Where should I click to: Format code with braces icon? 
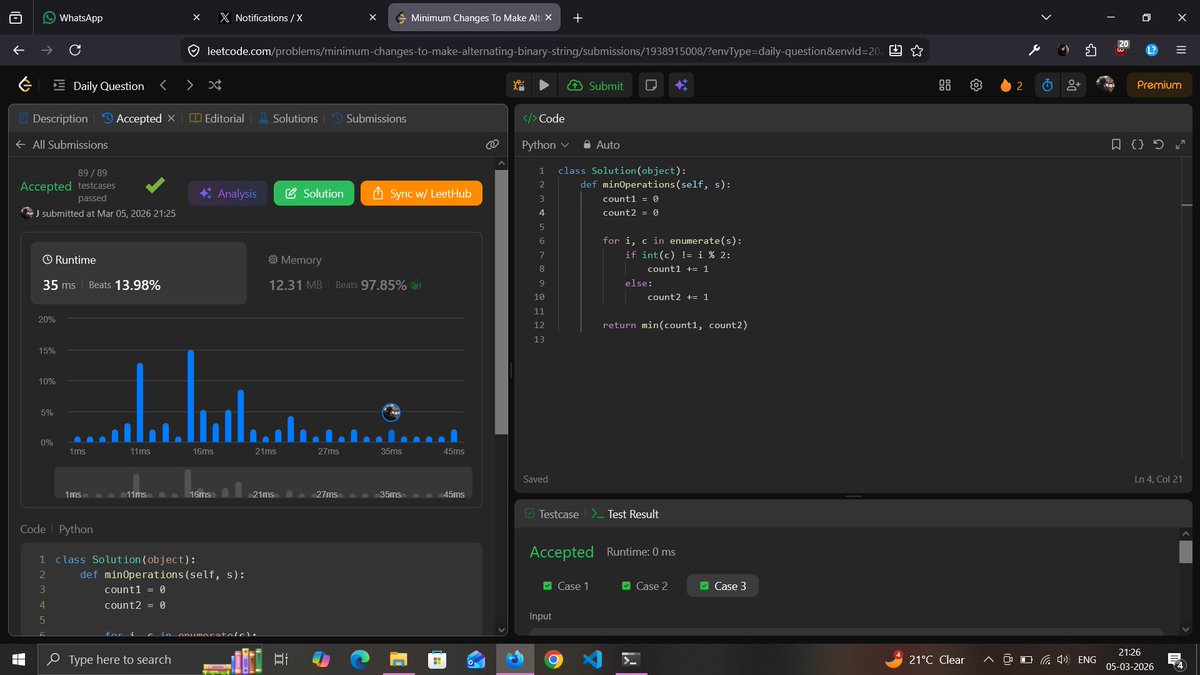(x=1137, y=145)
